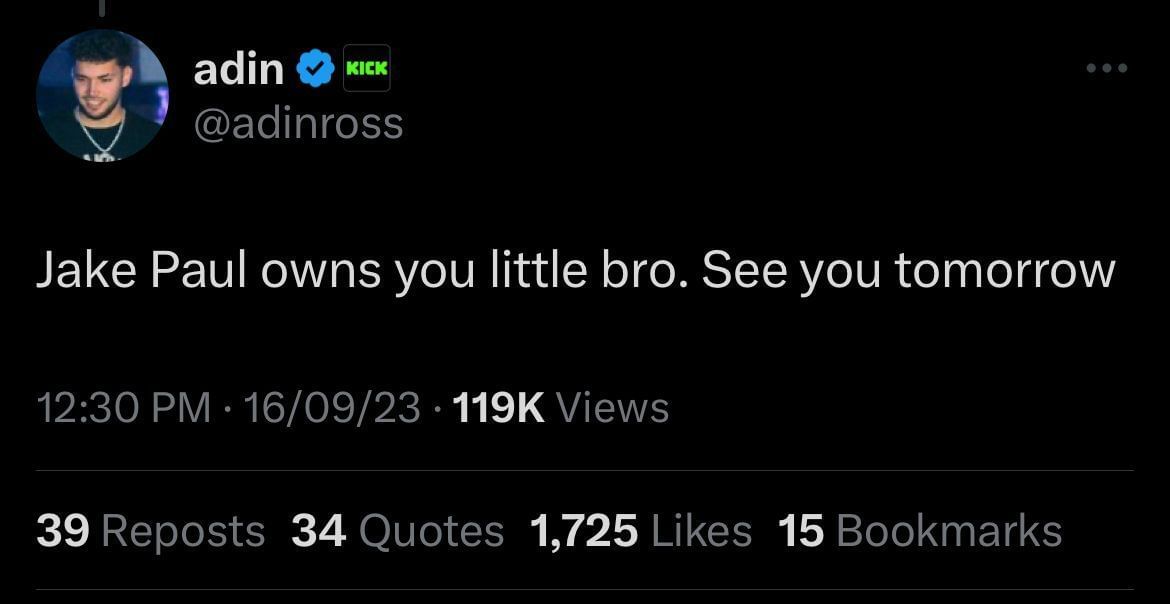Click the 16/09/23 date
The image size is (1170, 604).
[x=335, y=406]
